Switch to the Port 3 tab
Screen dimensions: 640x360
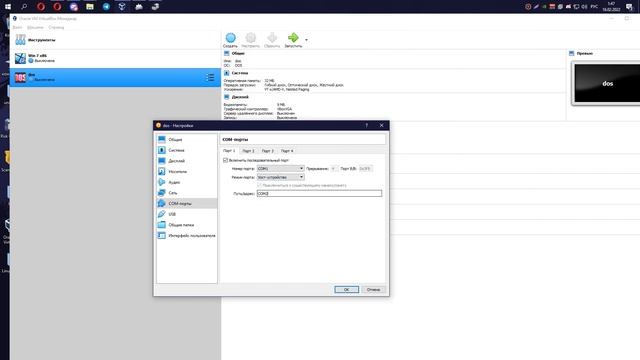point(267,151)
